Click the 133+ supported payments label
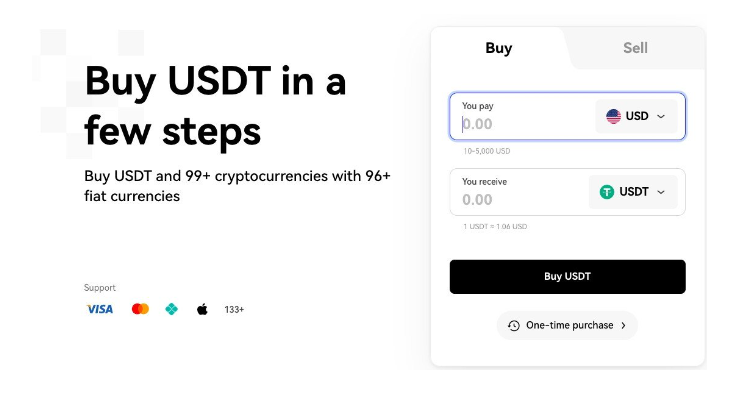Screen dimensions: 735x404 pyautogui.click(x=234, y=309)
